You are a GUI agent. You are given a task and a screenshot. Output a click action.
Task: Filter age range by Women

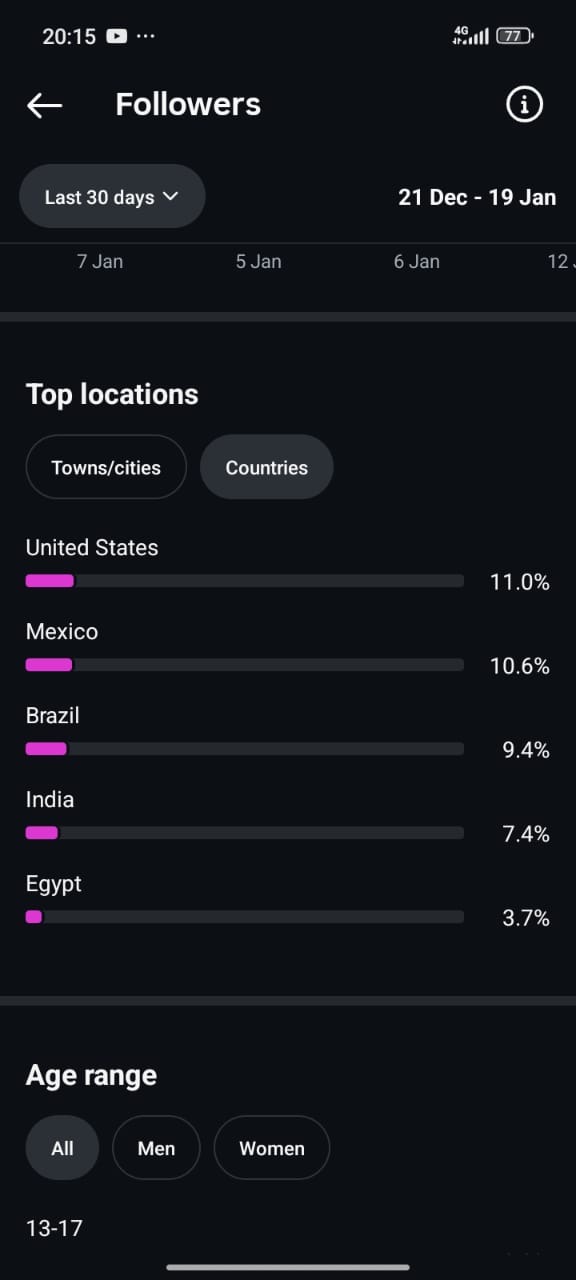click(272, 1148)
